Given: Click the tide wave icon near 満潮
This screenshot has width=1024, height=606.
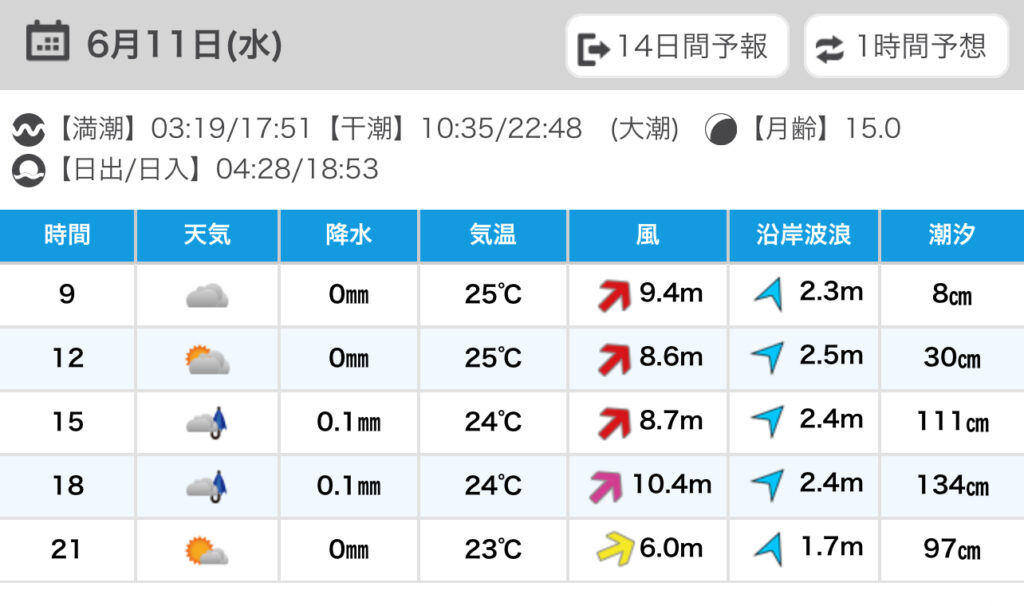Looking at the screenshot, I should point(28,129).
